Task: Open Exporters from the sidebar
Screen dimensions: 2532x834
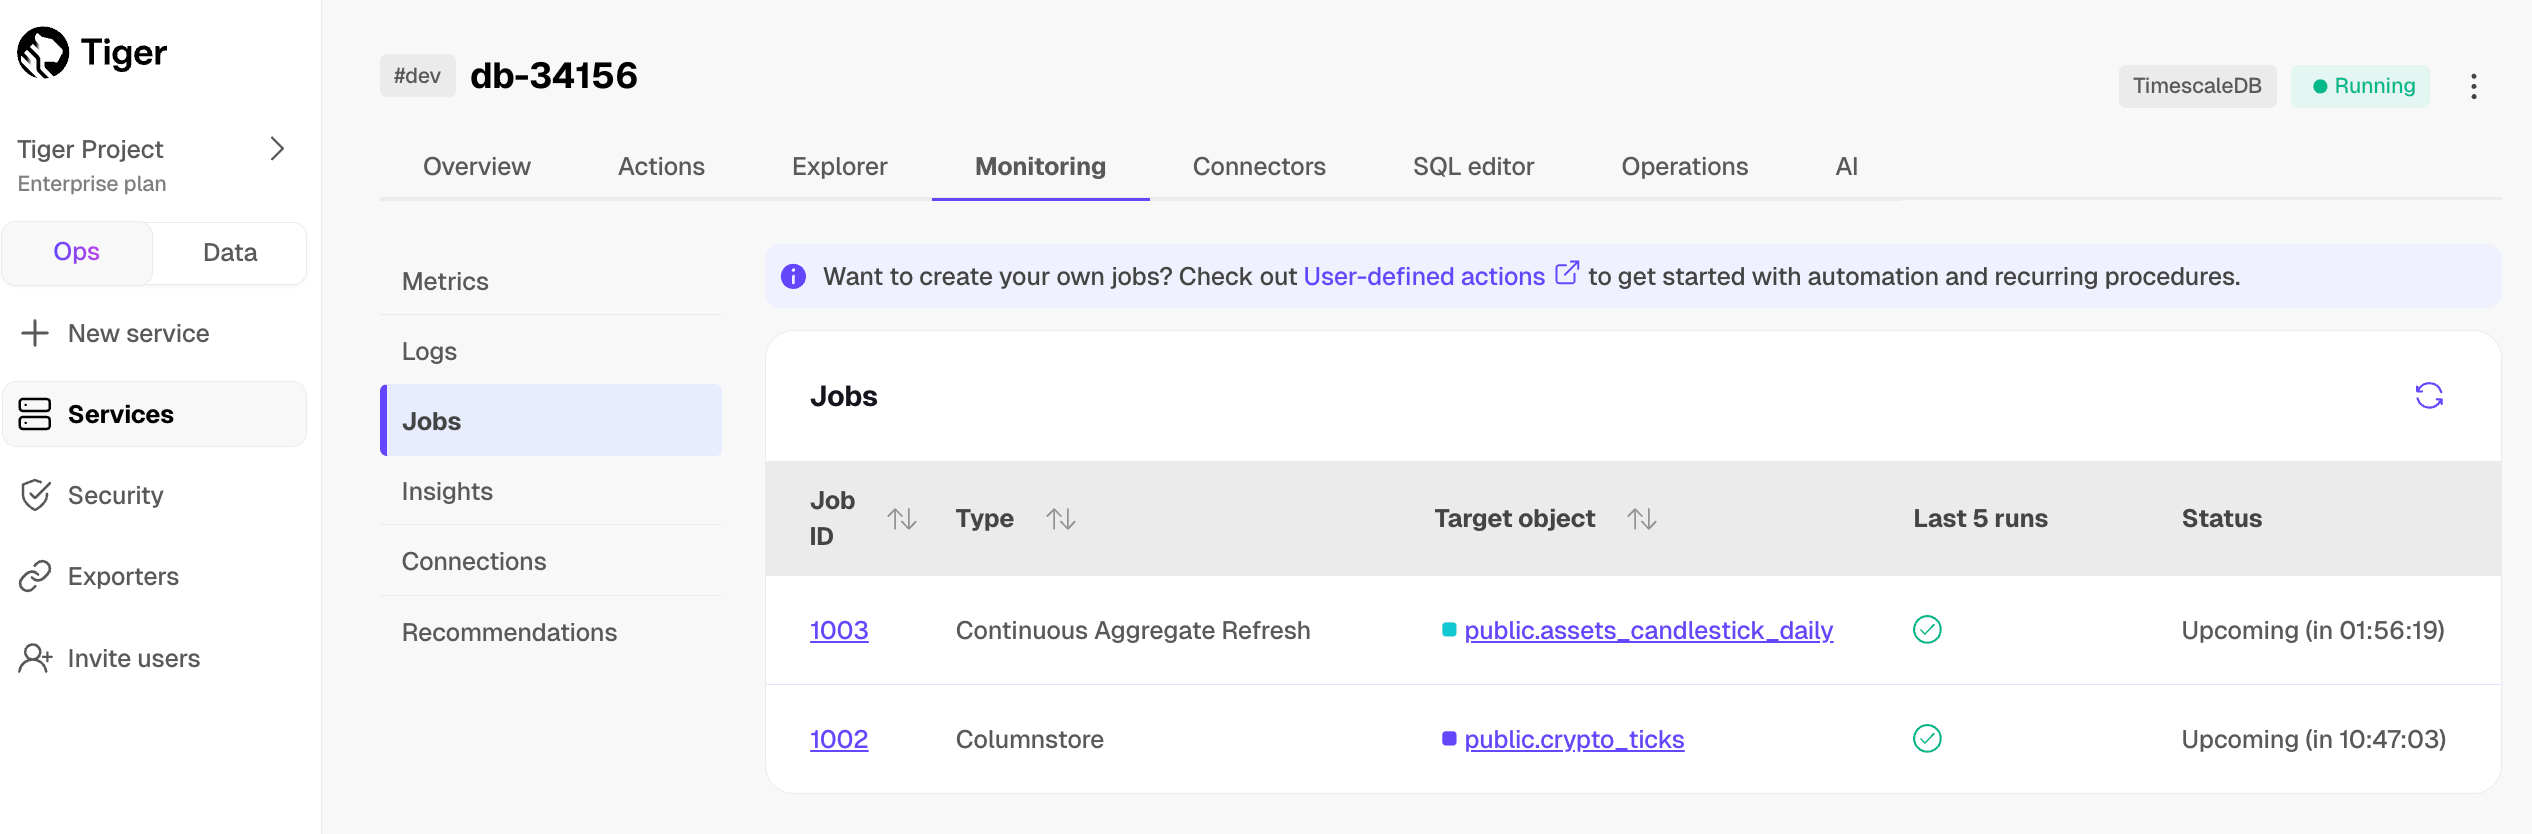Action: pos(122,576)
